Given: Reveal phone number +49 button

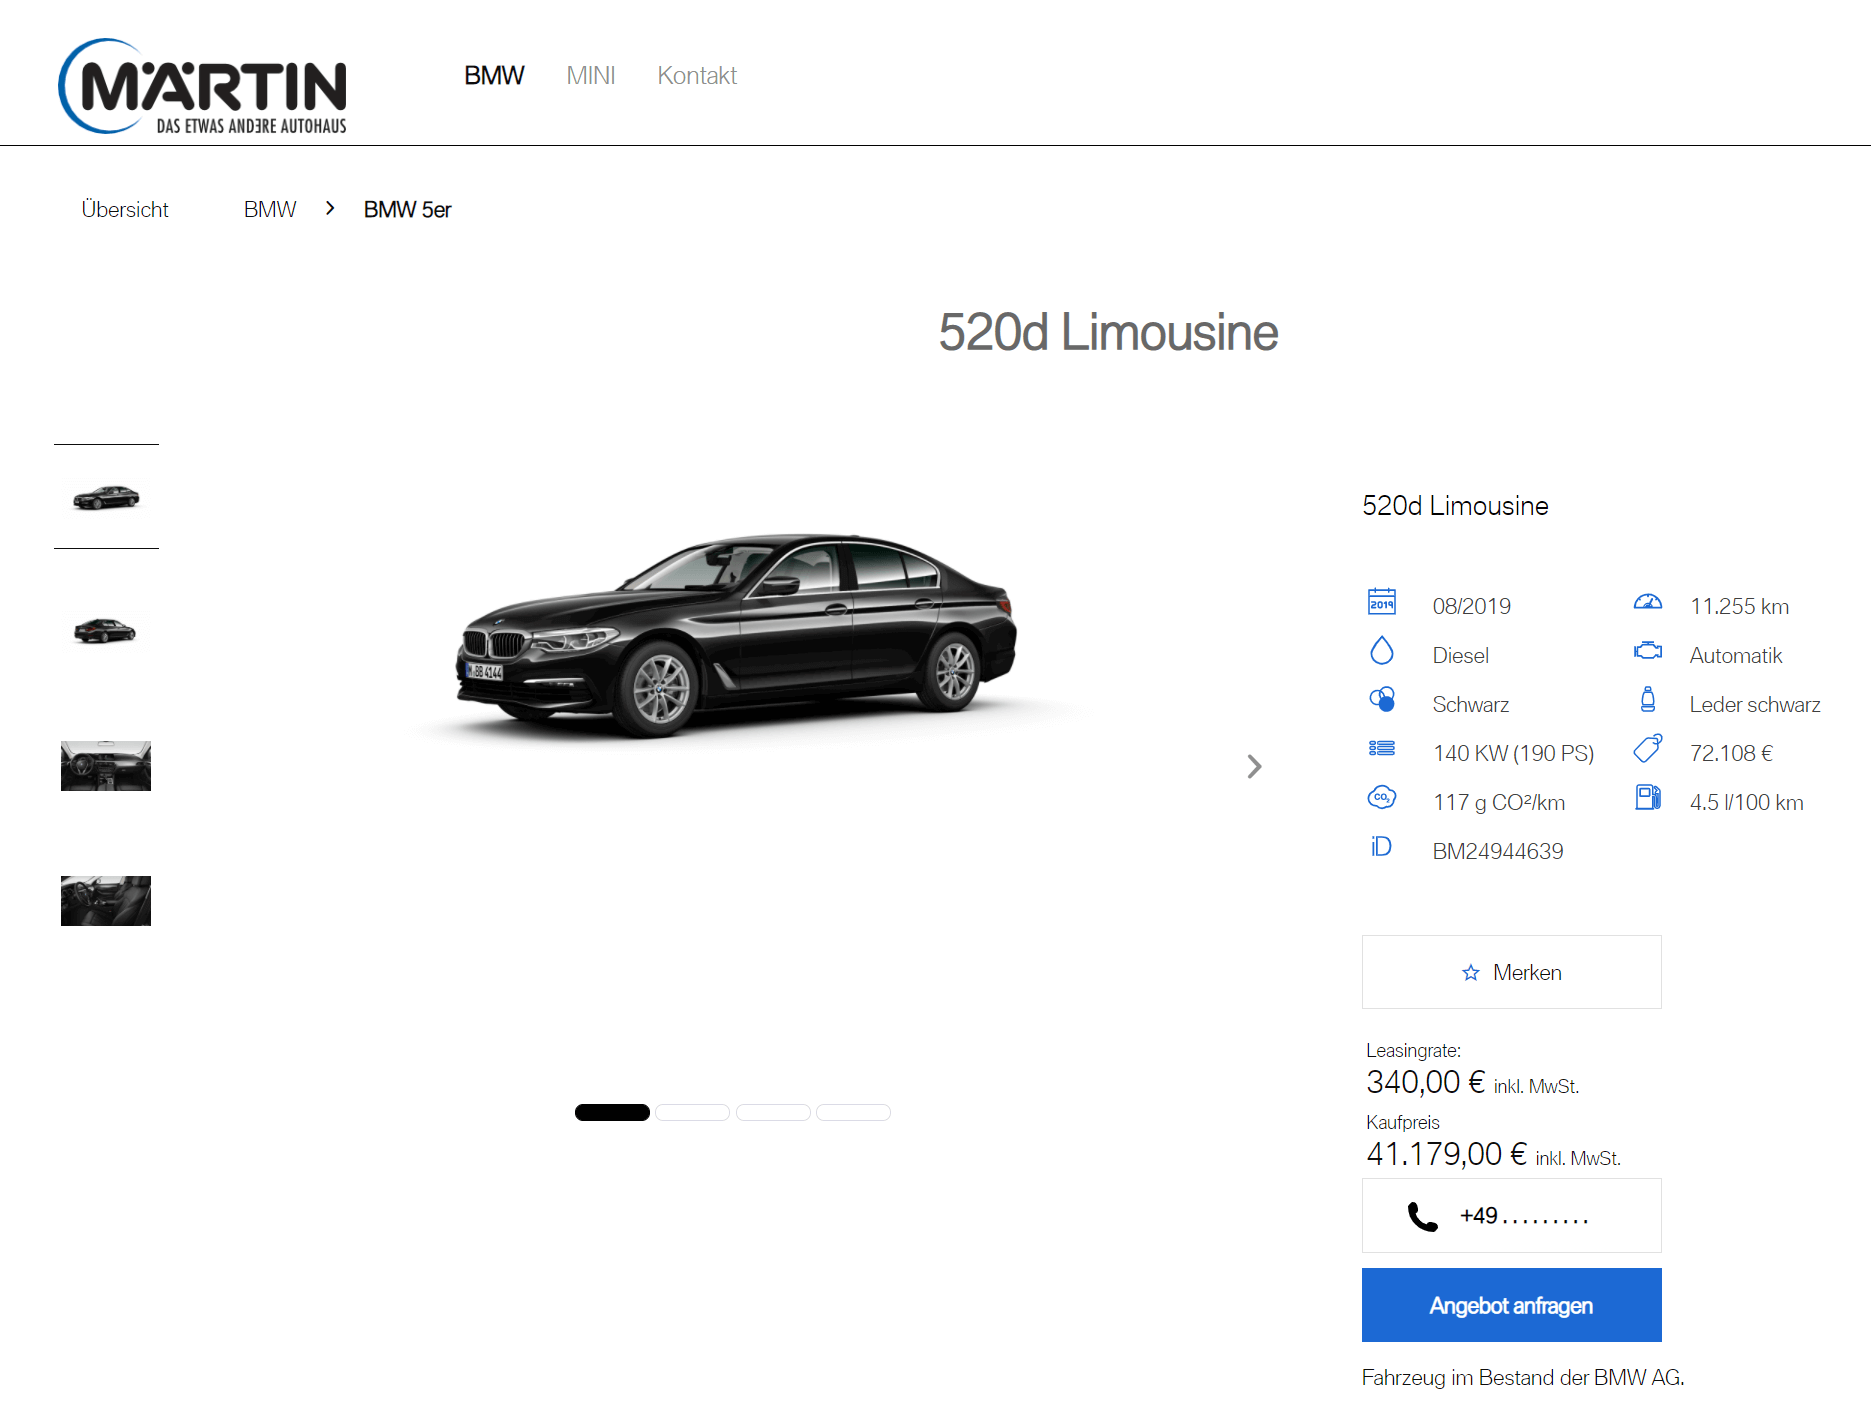Looking at the screenshot, I should 1512,1216.
